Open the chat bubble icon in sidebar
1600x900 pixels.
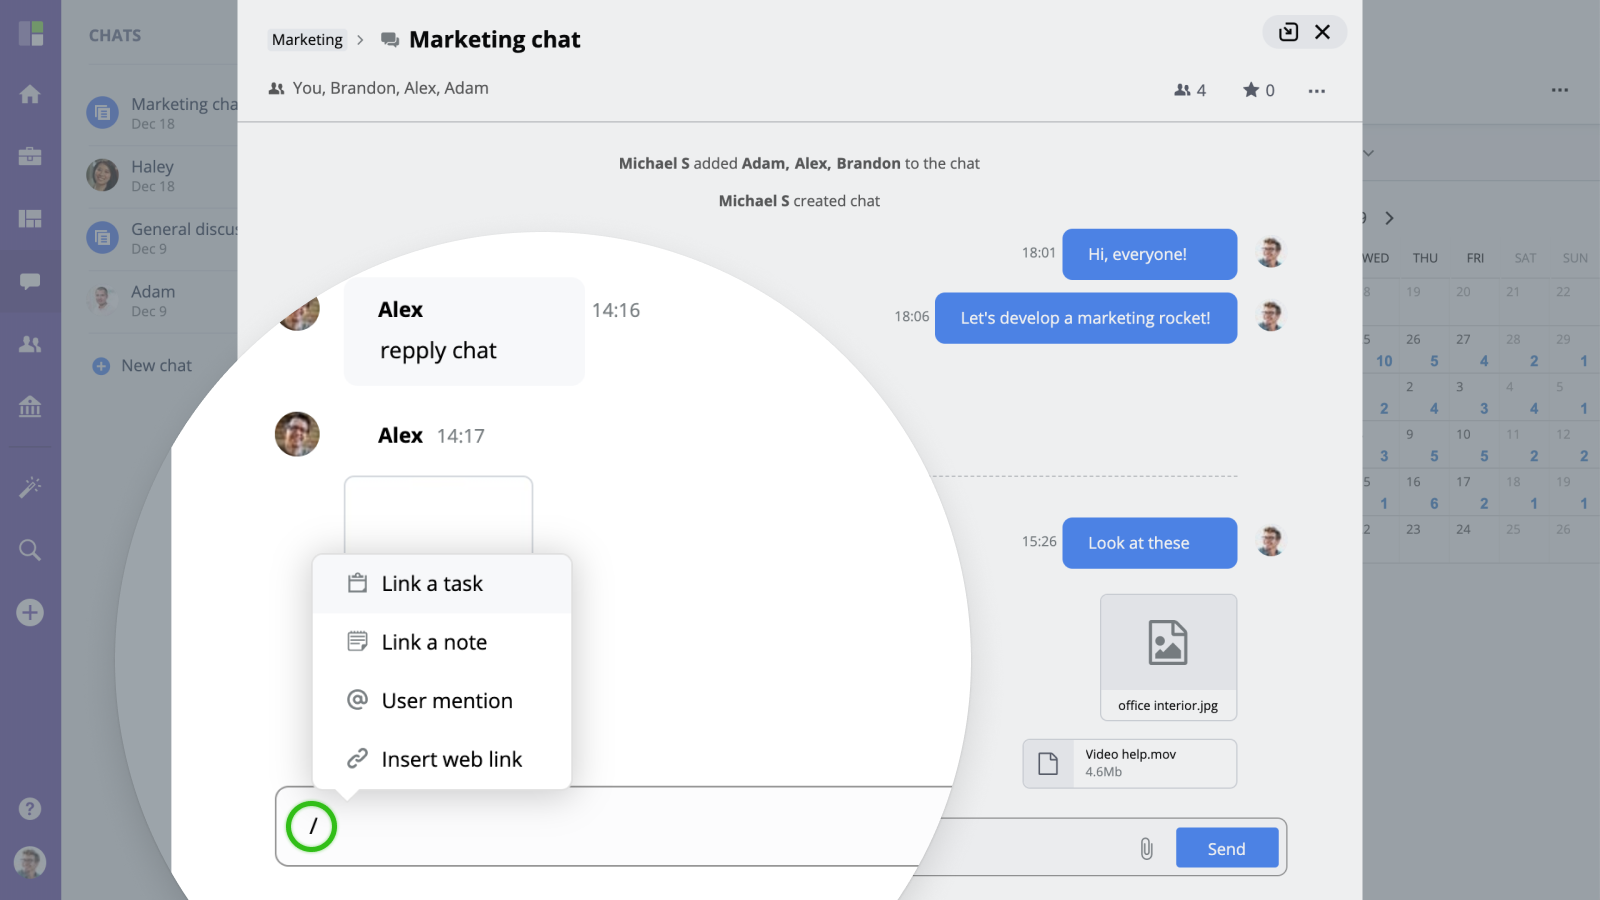pyautogui.click(x=30, y=282)
